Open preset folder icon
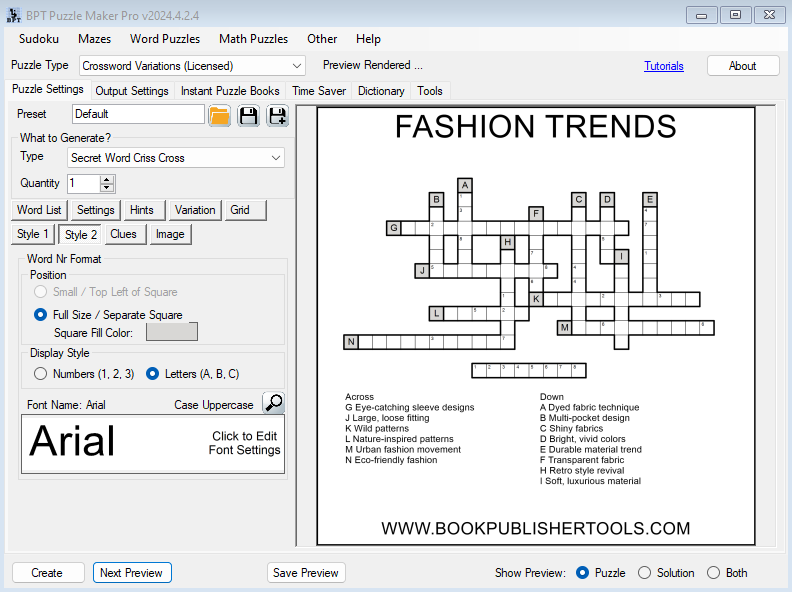Viewport: 792px width, 592px height. click(x=220, y=115)
